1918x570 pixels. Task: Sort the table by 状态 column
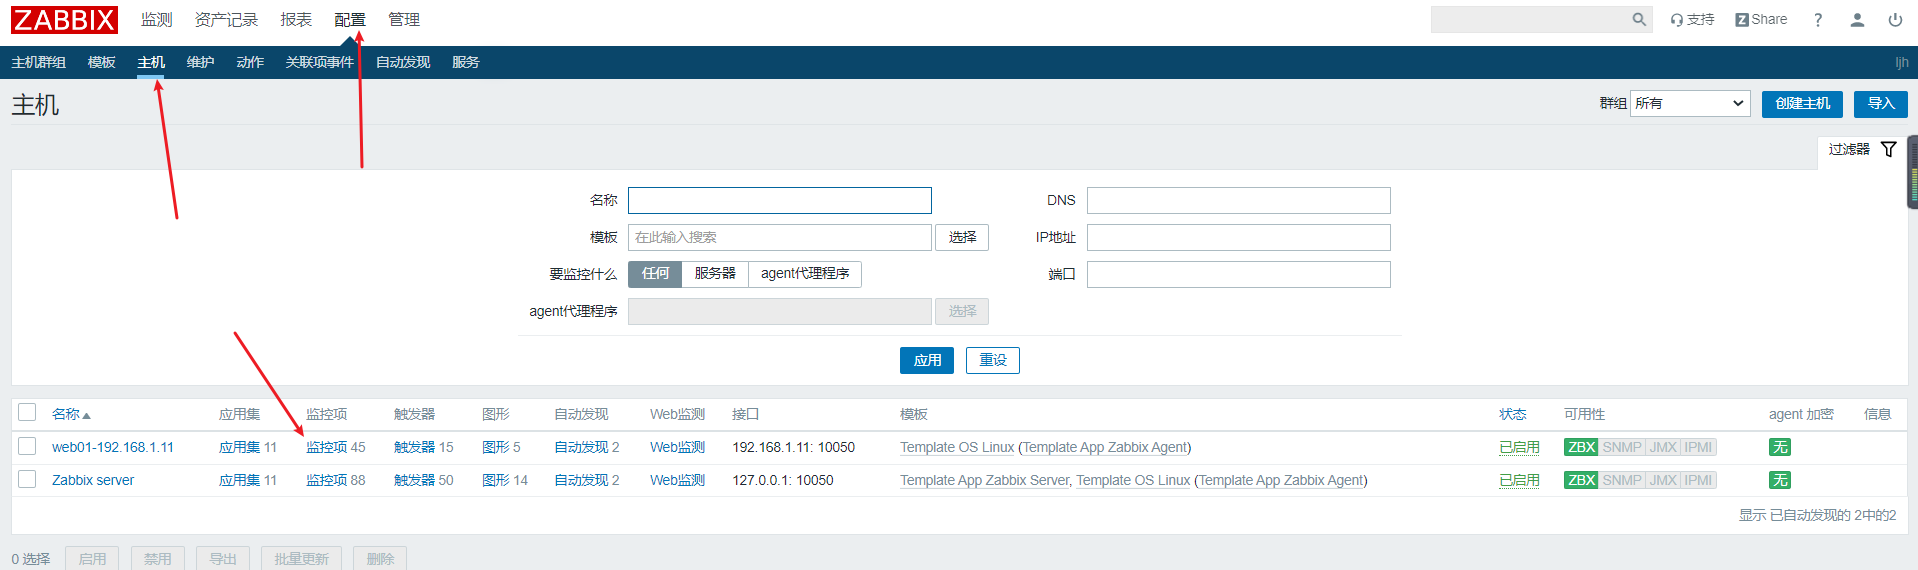tap(1512, 414)
